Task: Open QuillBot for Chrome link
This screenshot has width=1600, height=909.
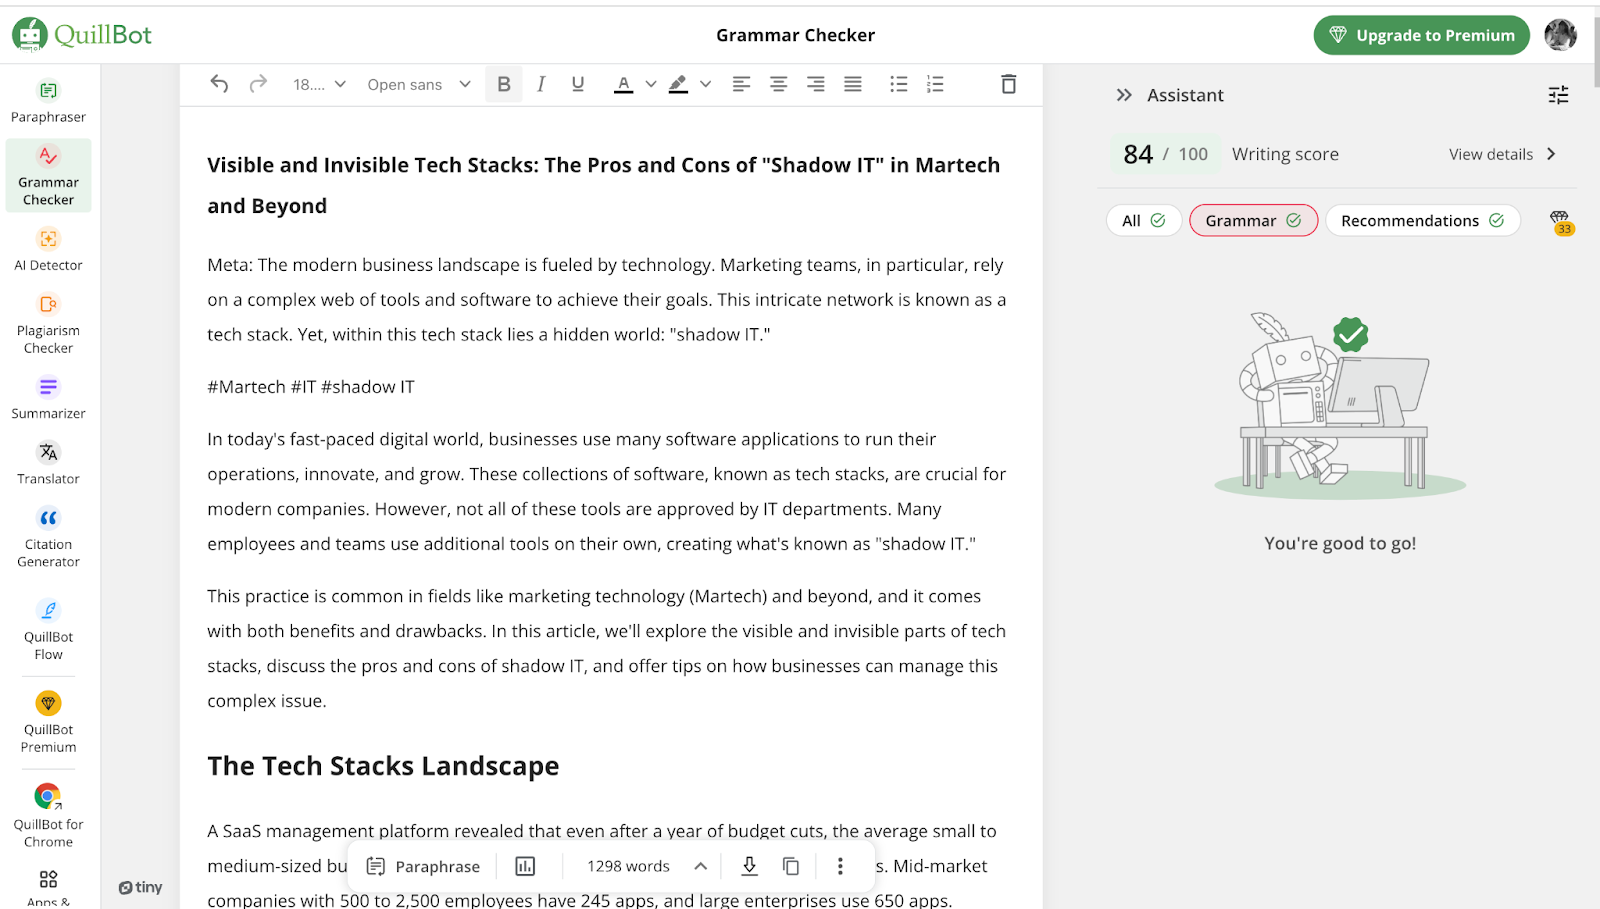Action: click(48, 816)
